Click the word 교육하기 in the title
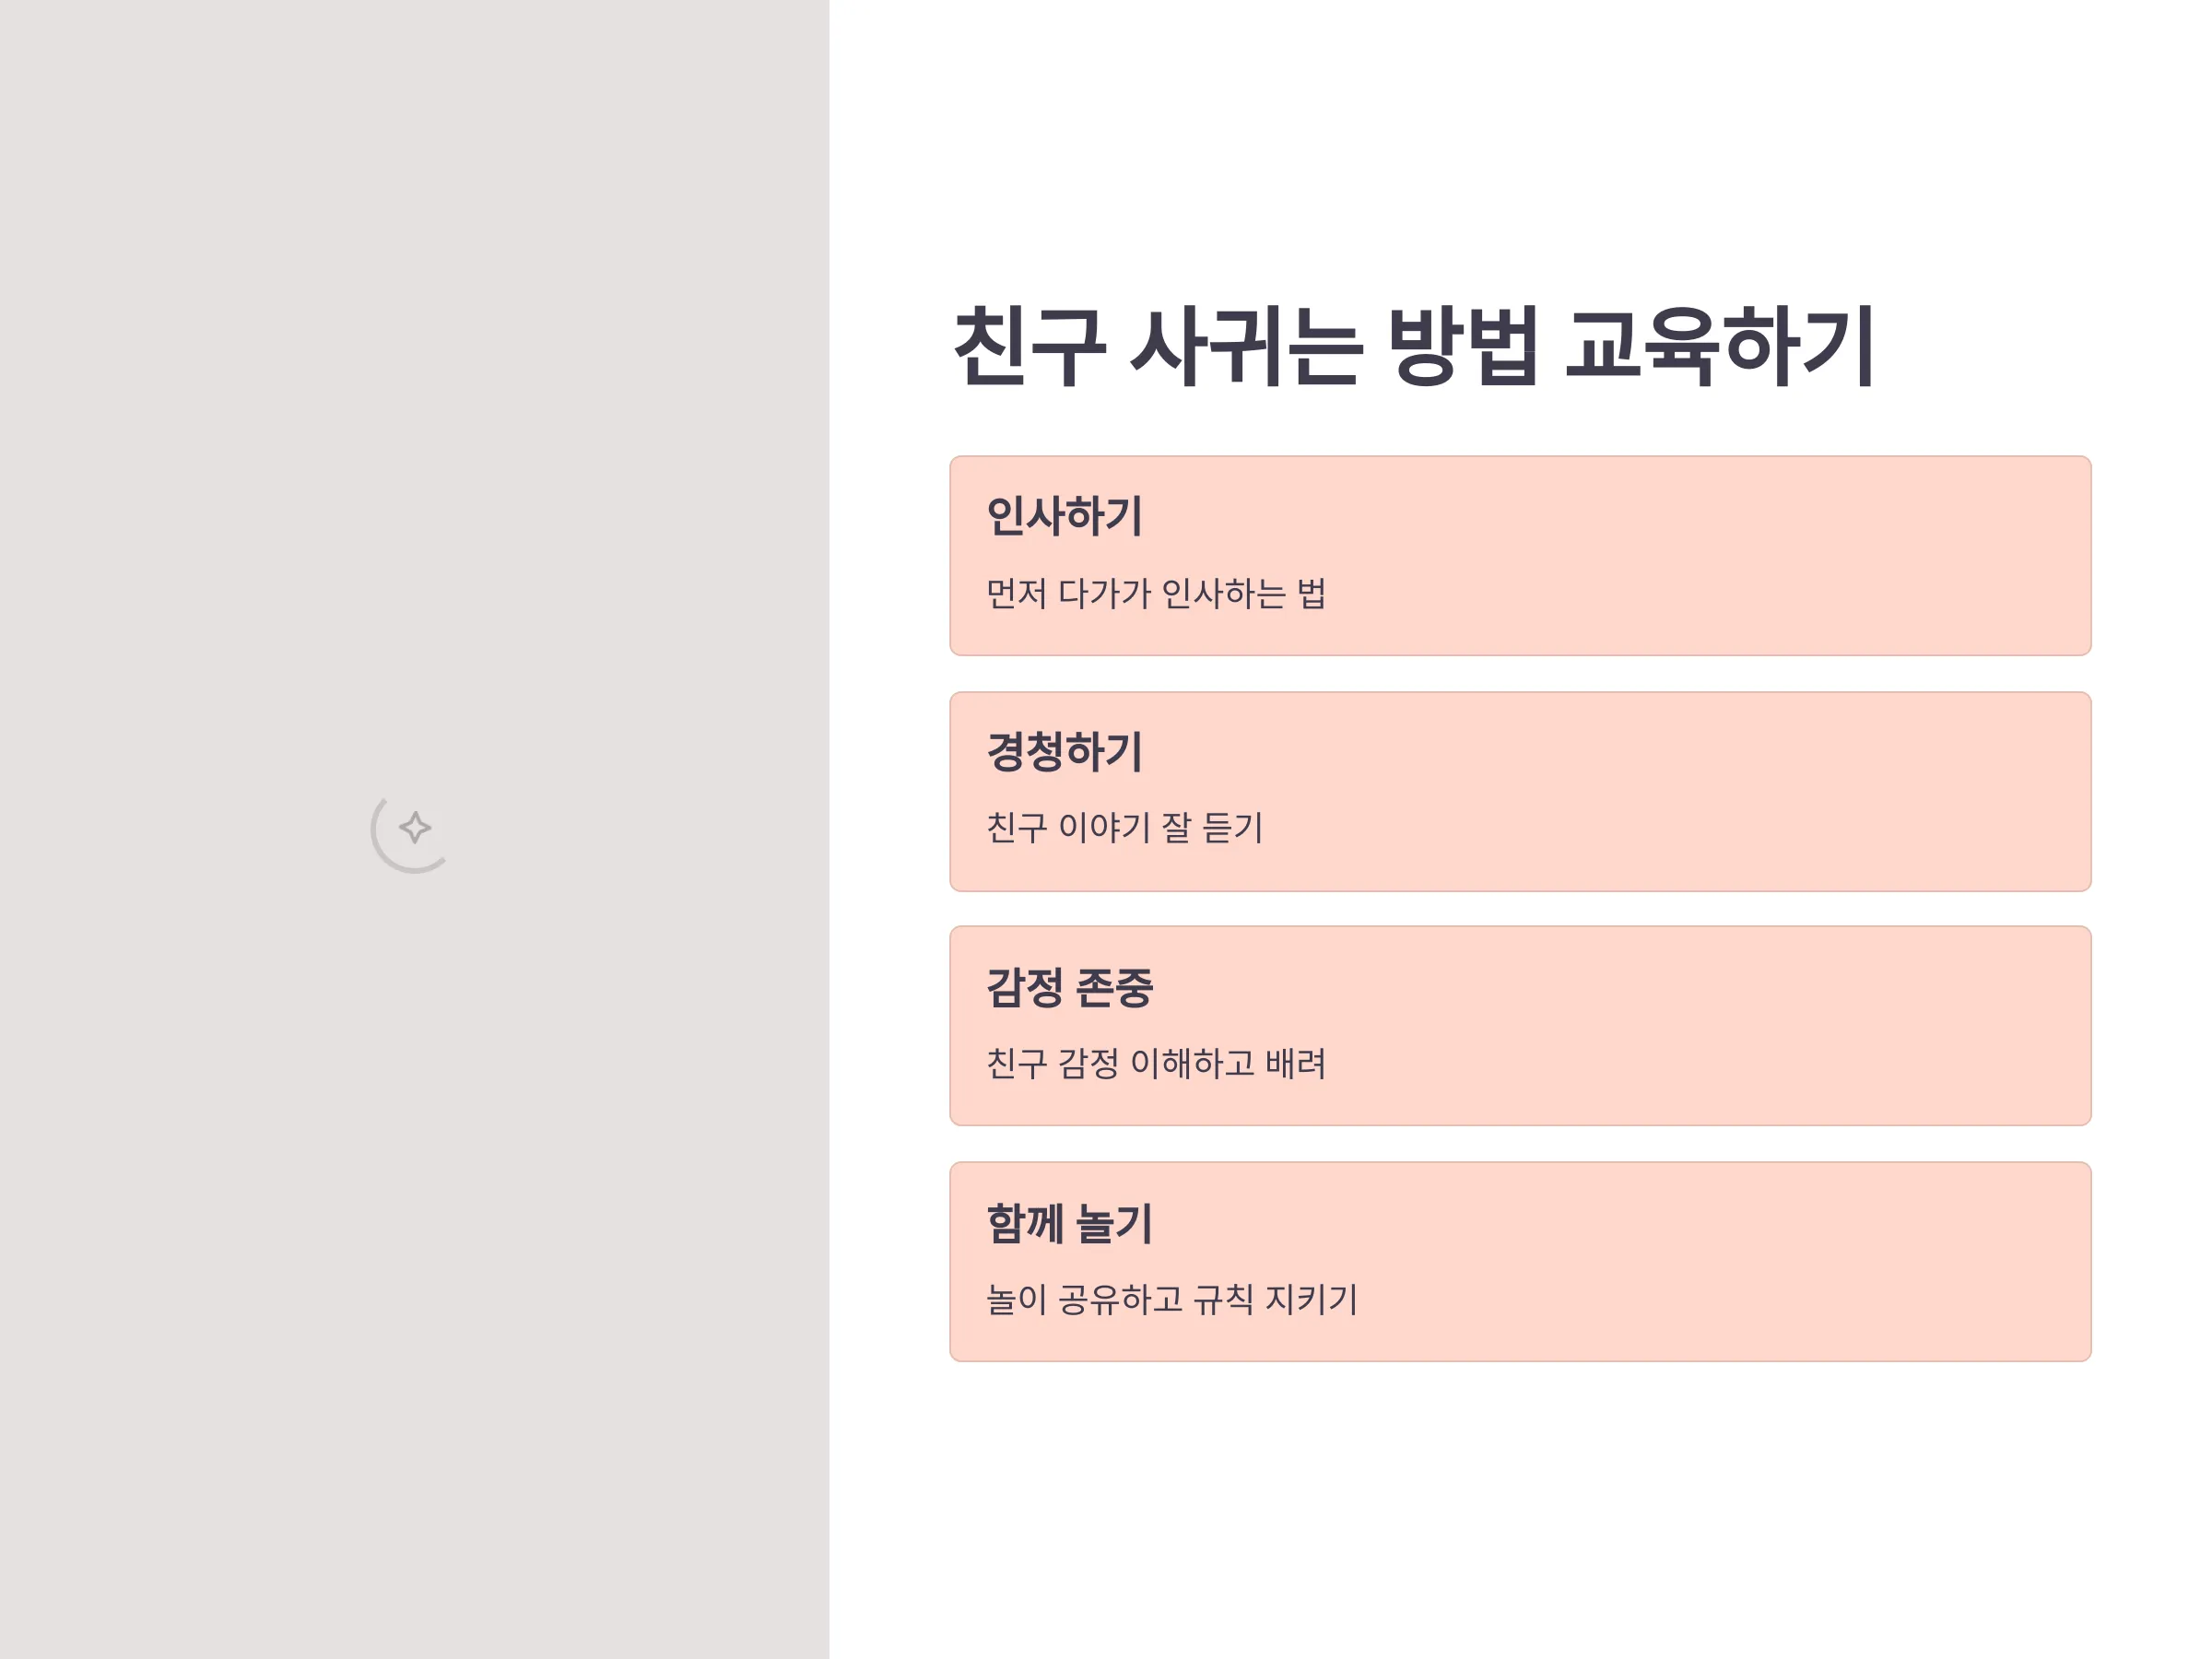 click(x=1720, y=346)
